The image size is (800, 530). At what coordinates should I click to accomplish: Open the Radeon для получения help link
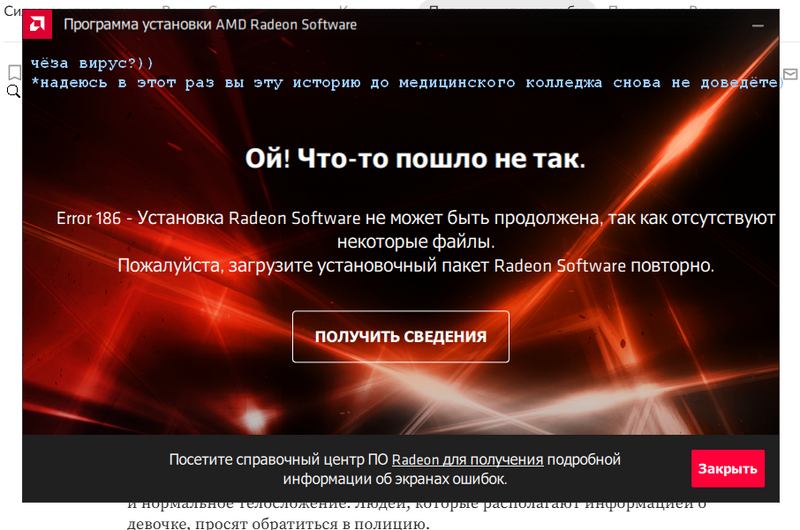coord(467,460)
